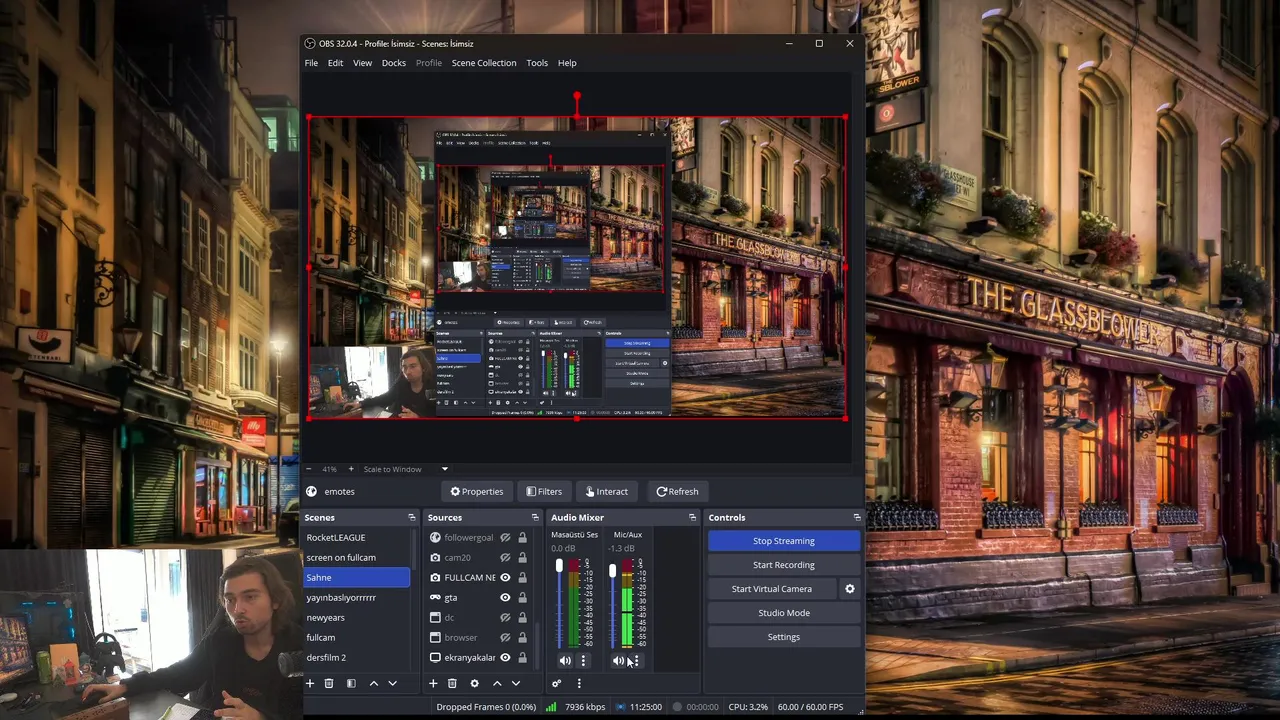Image resolution: width=1280 pixels, height=720 pixels.
Task: Start the Virtual Camera
Action: pyautogui.click(x=772, y=589)
